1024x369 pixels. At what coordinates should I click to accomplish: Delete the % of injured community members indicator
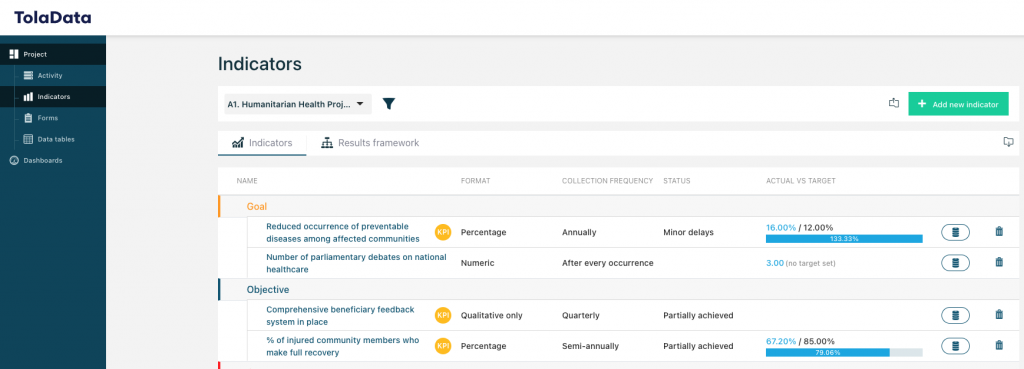coord(999,345)
